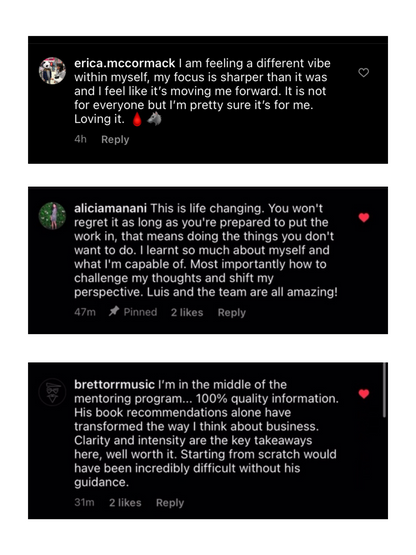The image size is (416, 555).
Task: Click the wolf emoji in Erica's comment
Action: point(154,119)
